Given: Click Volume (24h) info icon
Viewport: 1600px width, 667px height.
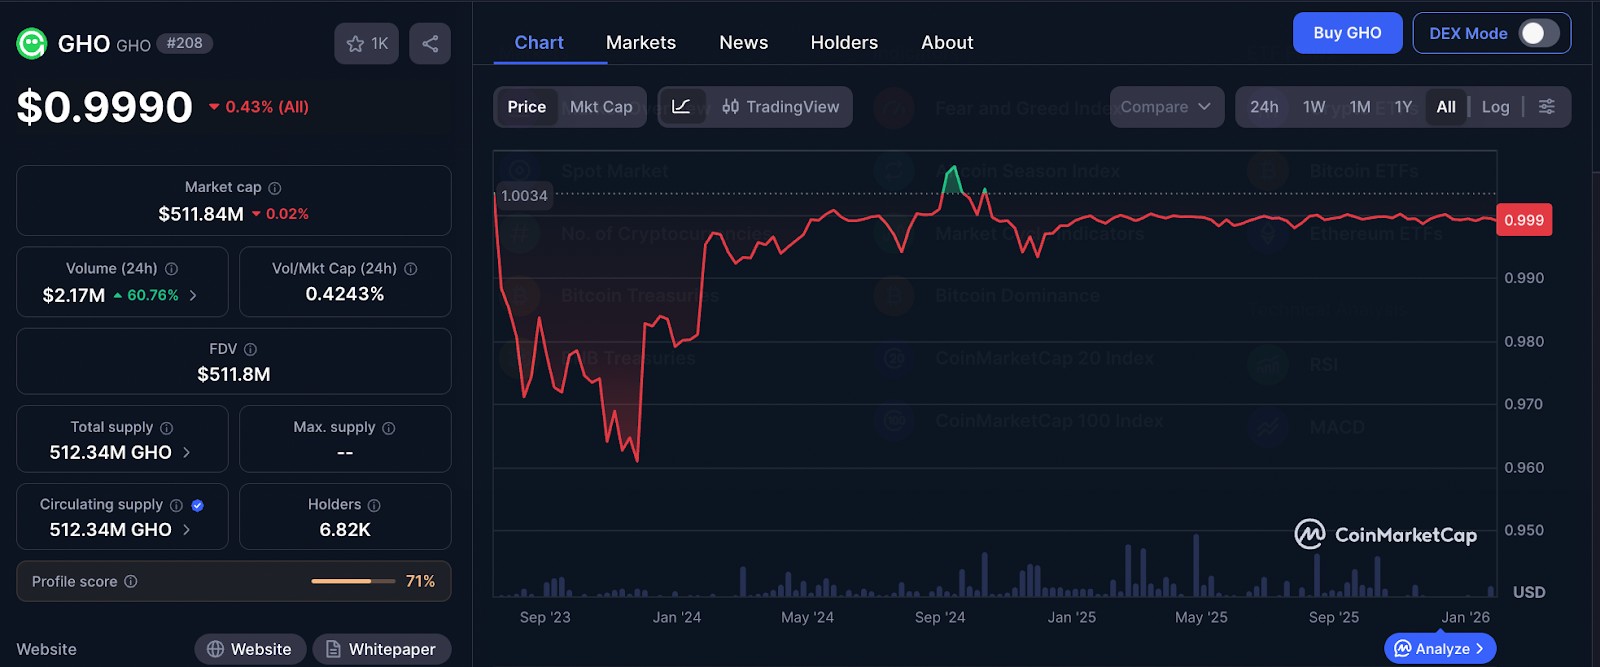Looking at the screenshot, I should pyautogui.click(x=171, y=269).
